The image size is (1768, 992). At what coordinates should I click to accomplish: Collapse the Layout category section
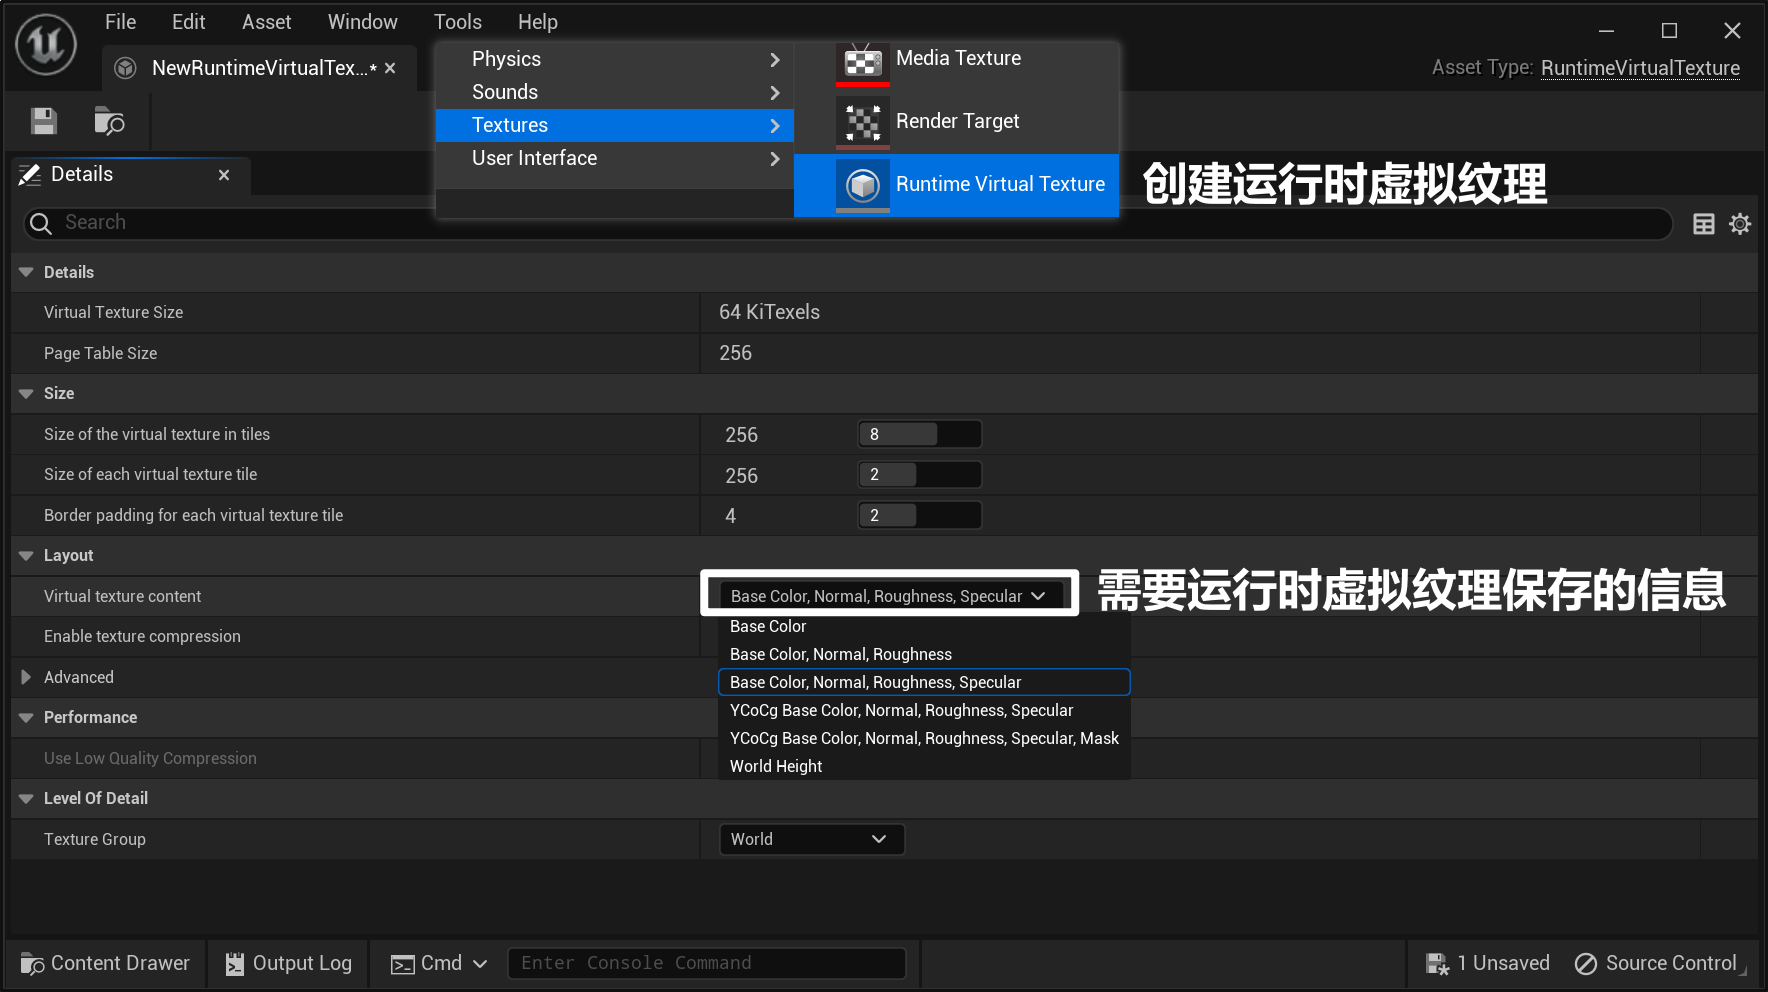pyautogui.click(x=26, y=556)
